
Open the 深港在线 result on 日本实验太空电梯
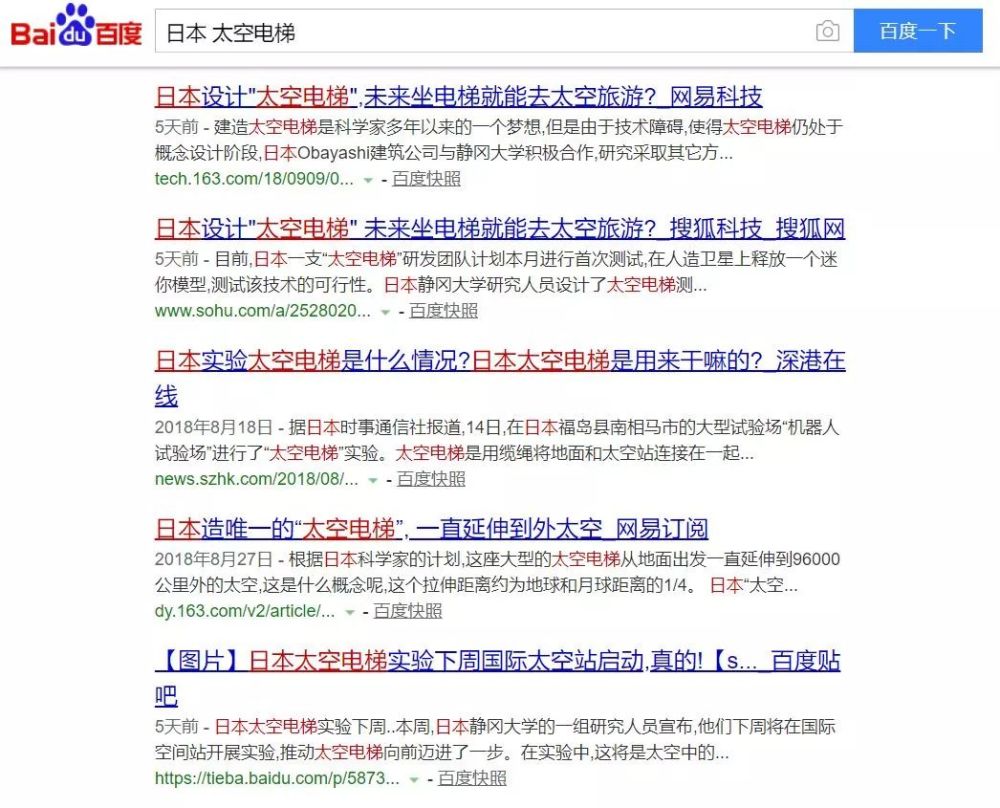(500, 378)
